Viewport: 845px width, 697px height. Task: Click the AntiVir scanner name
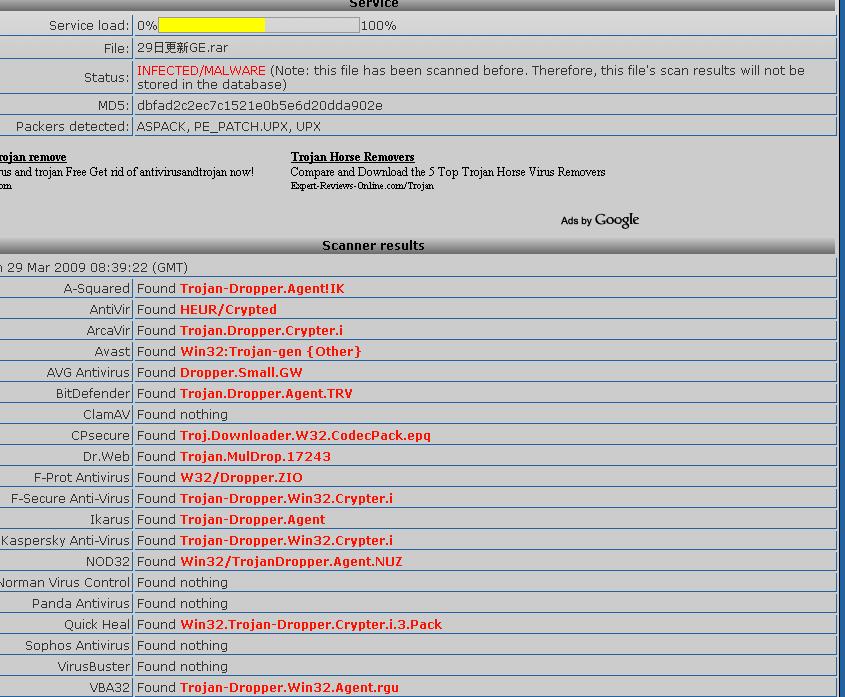coord(110,310)
